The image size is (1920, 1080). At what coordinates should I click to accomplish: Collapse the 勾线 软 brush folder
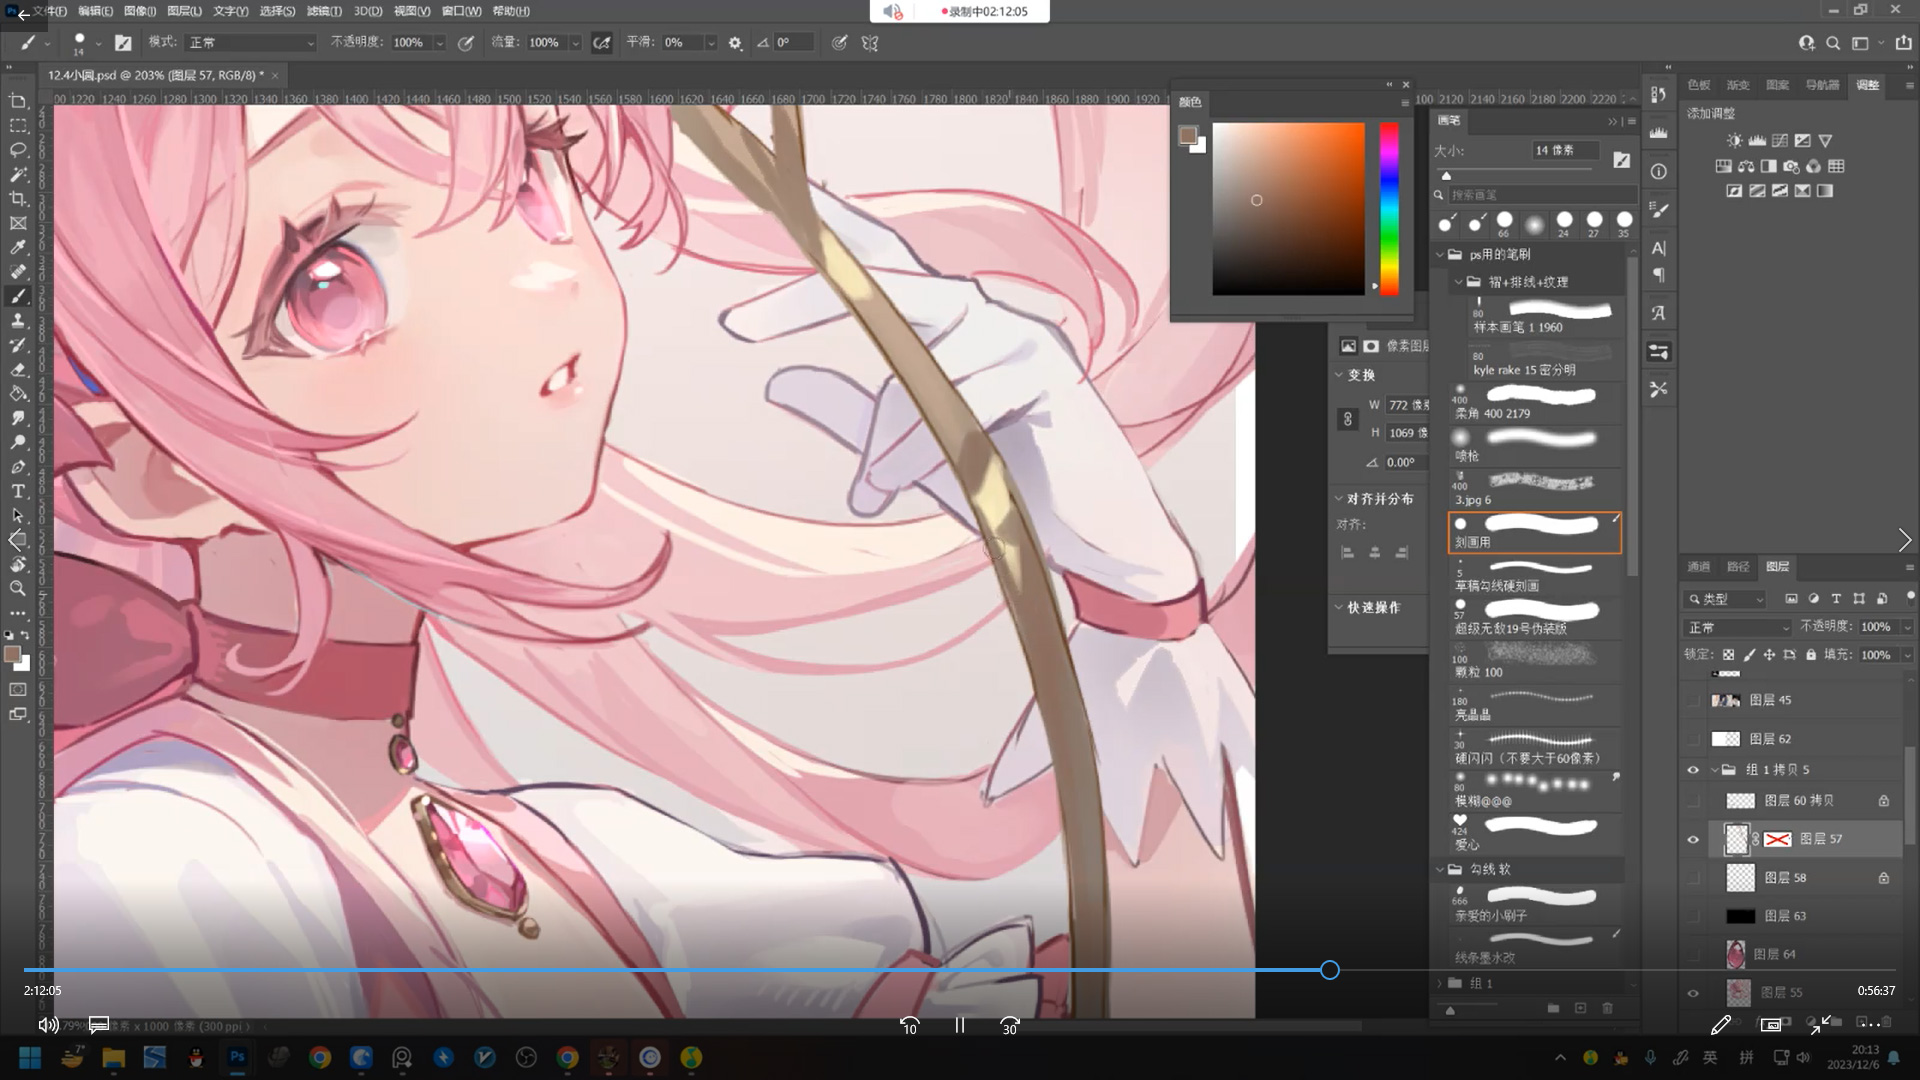(1441, 870)
